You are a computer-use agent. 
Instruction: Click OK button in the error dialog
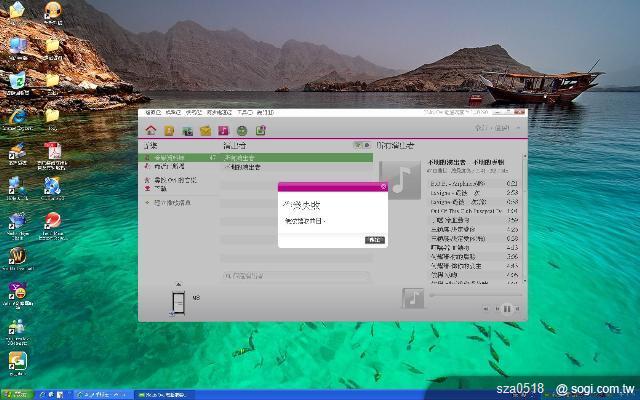pyautogui.click(x=375, y=240)
